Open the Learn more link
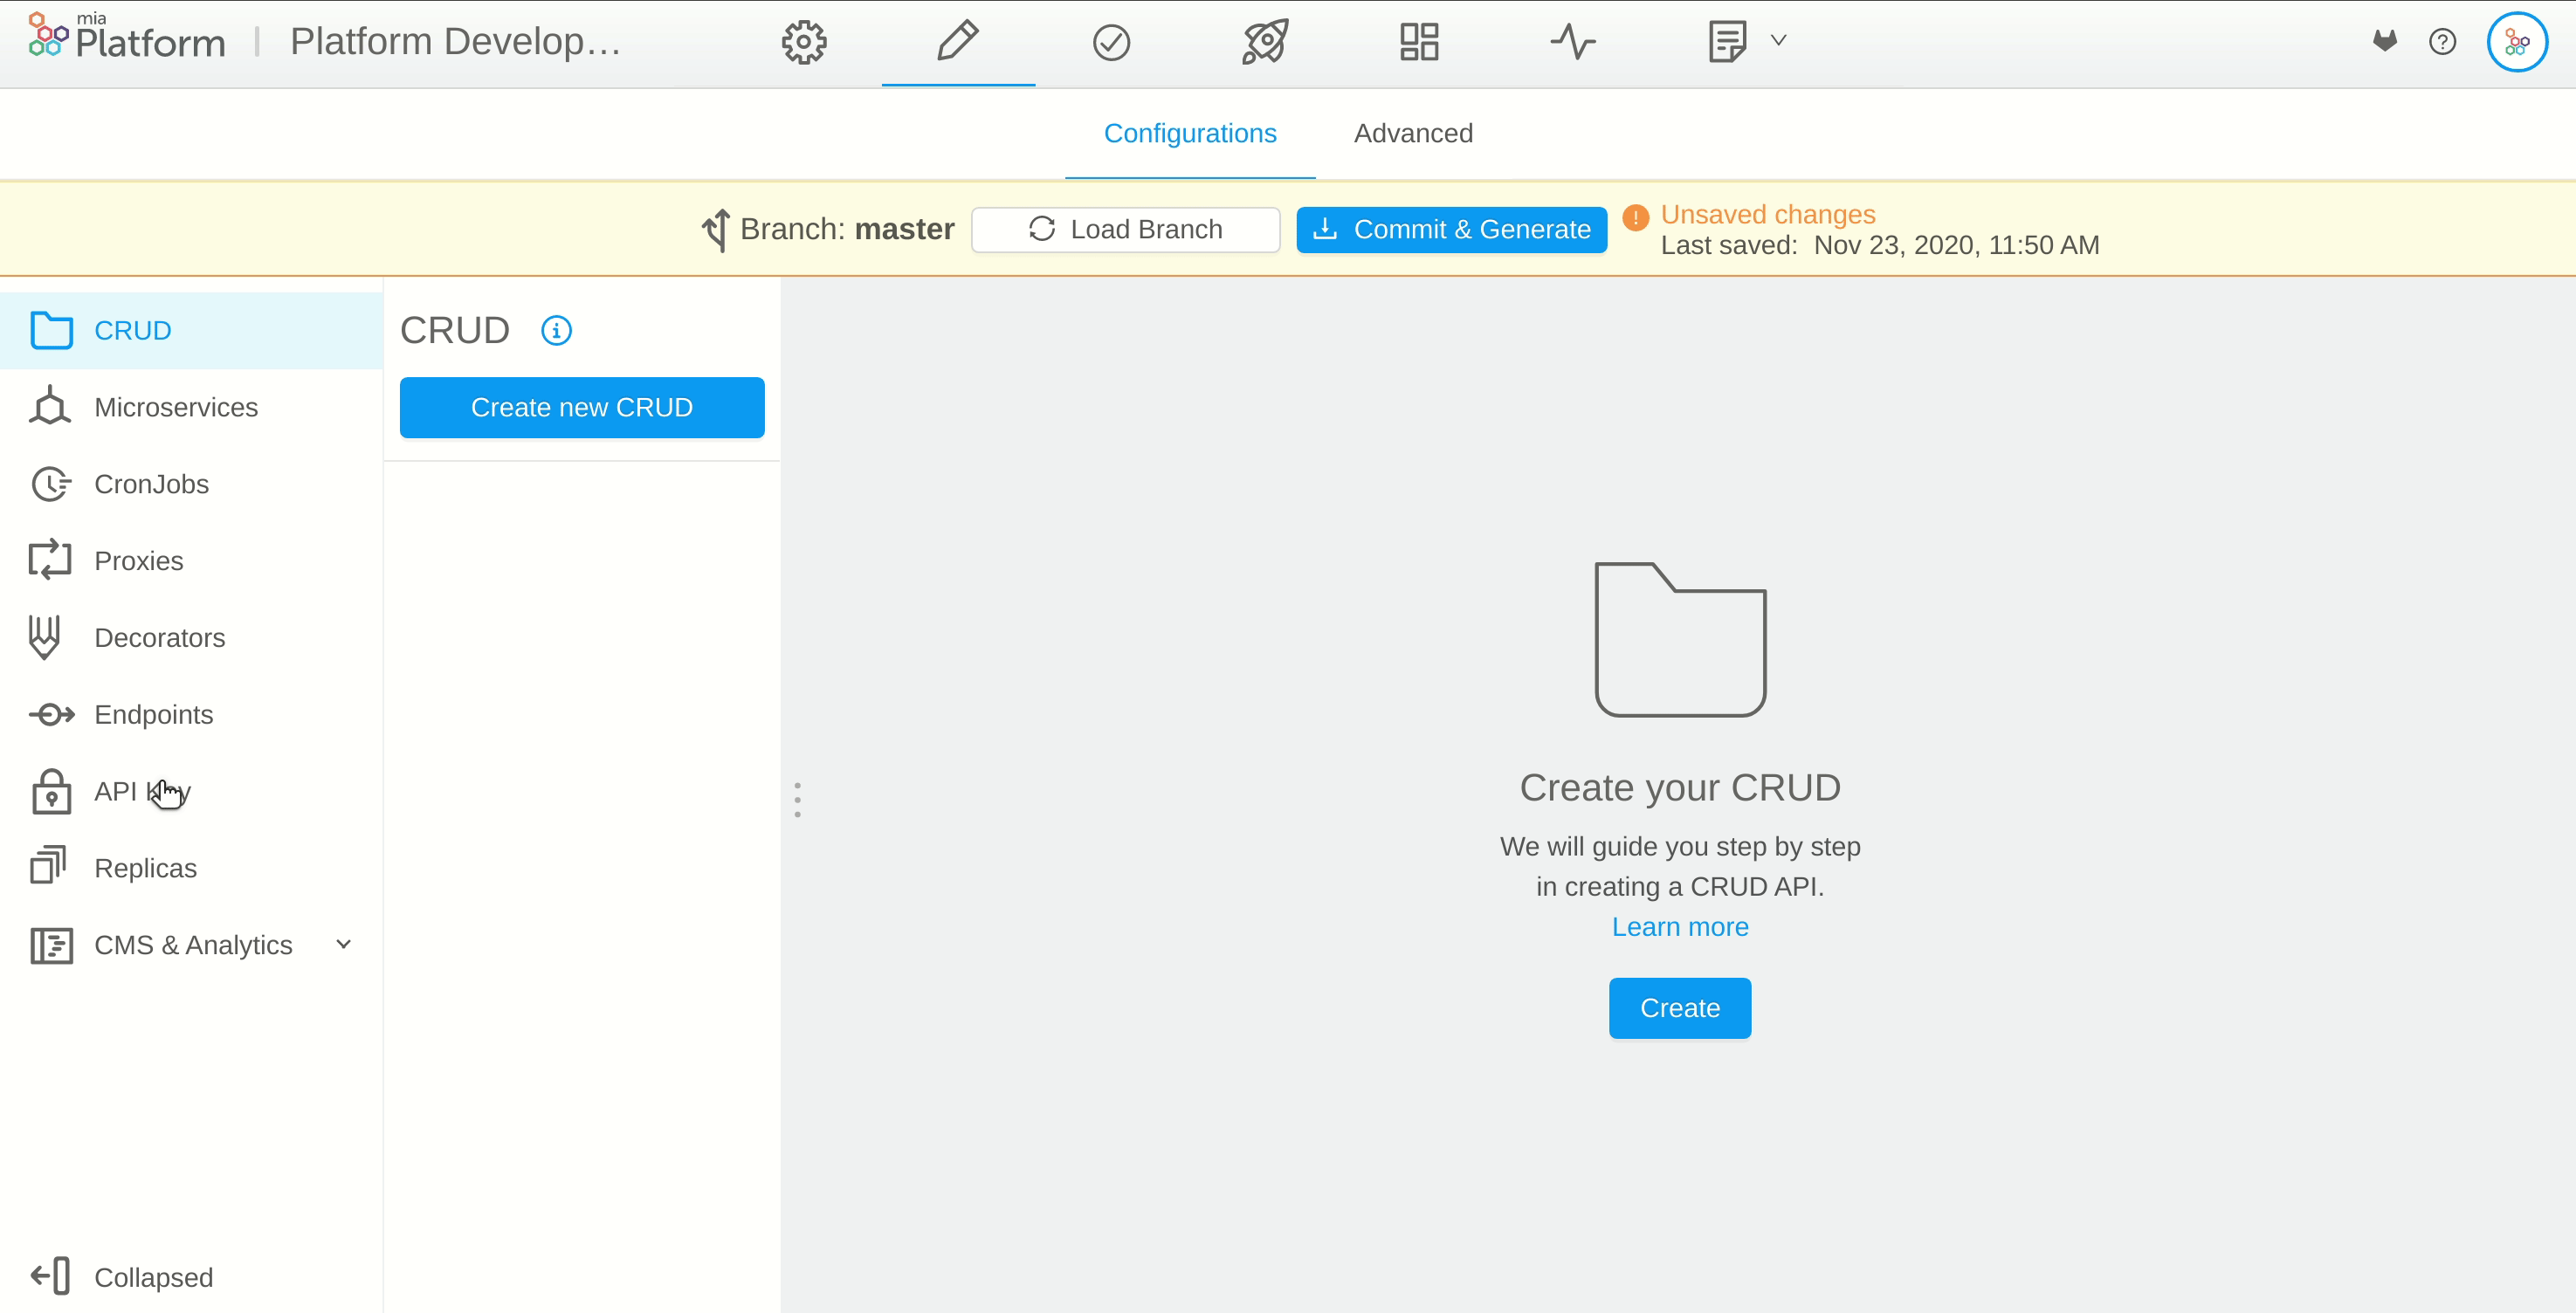This screenshot has width=2576, height=1313. (1679, 926)
